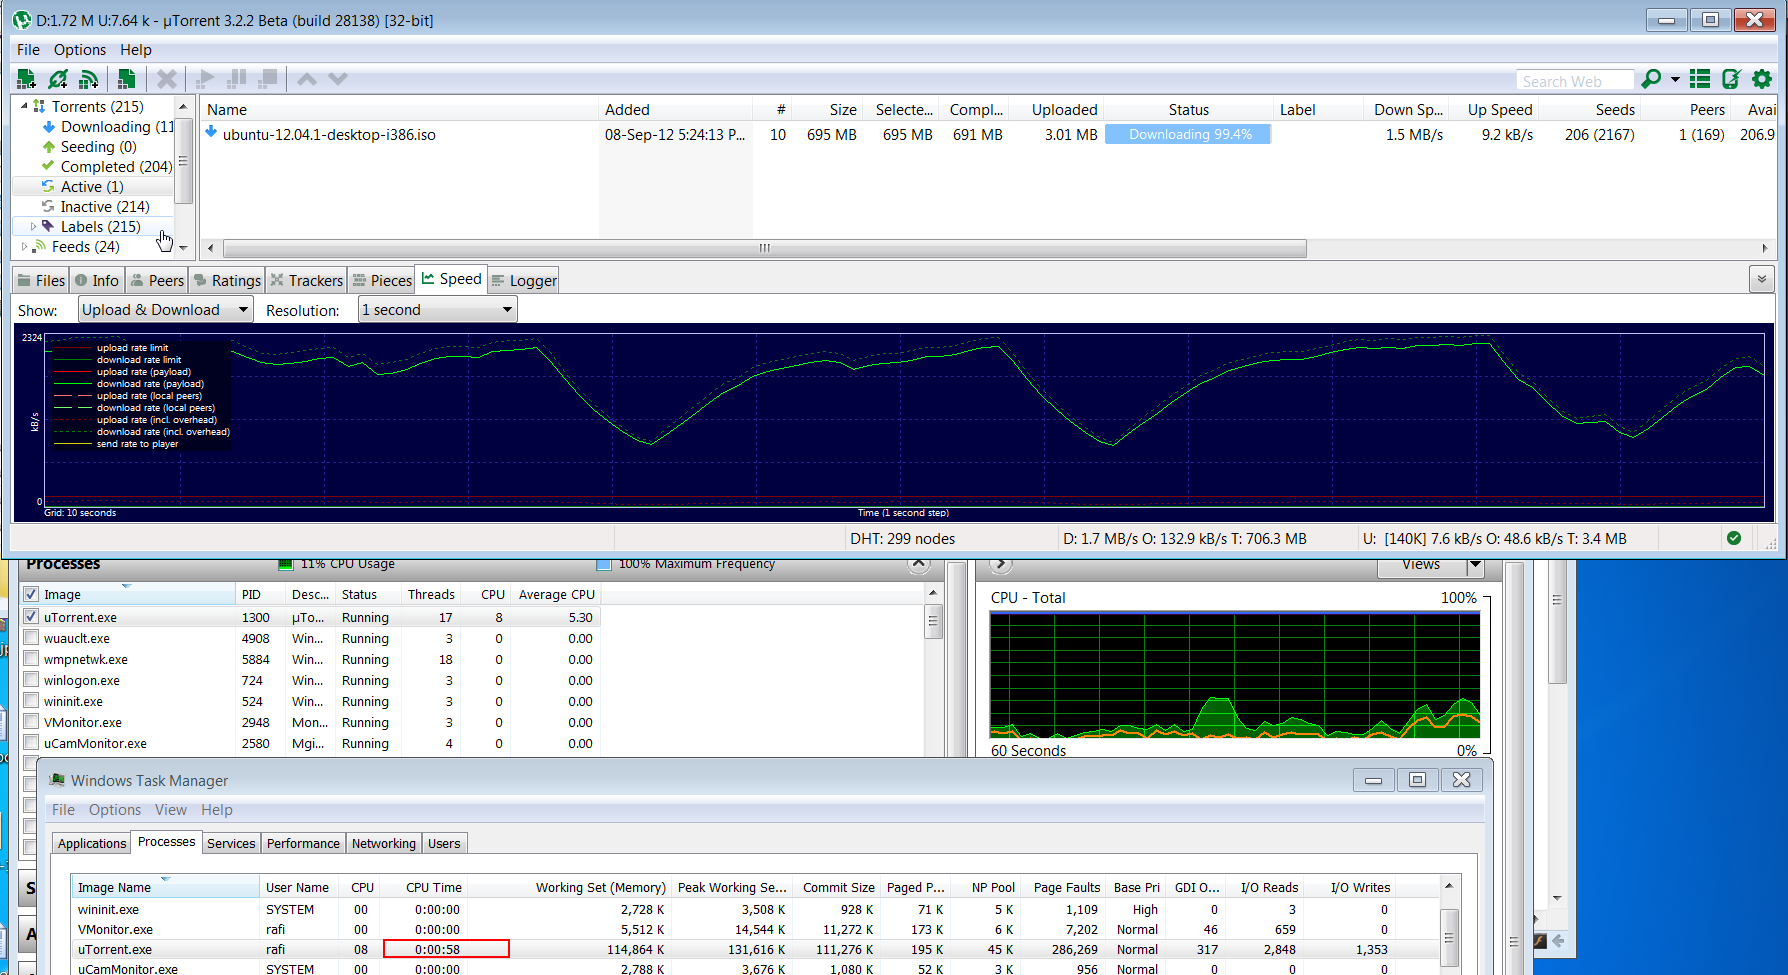Select Seeding (0) category in sidebar
The image size is (1788, 975).
point(89,147)
